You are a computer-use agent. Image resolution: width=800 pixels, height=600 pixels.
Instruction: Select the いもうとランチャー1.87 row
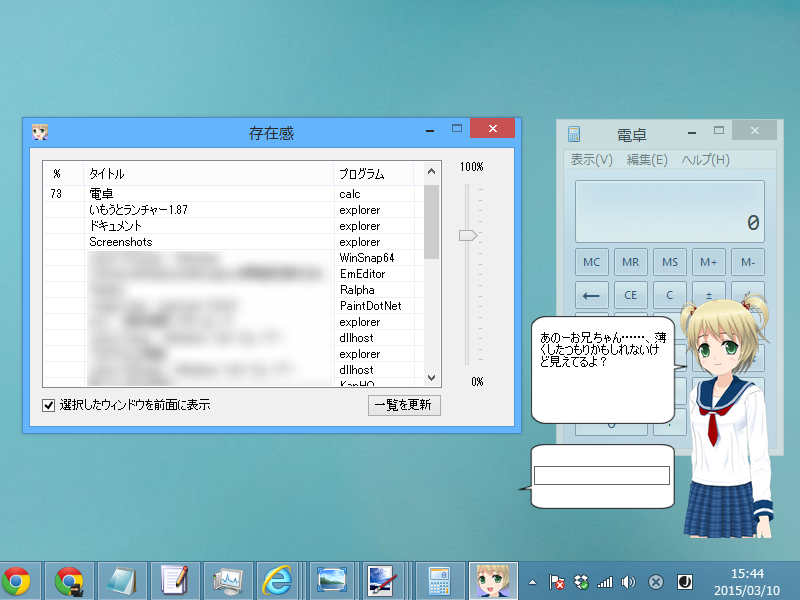click(x=233, y=210)
